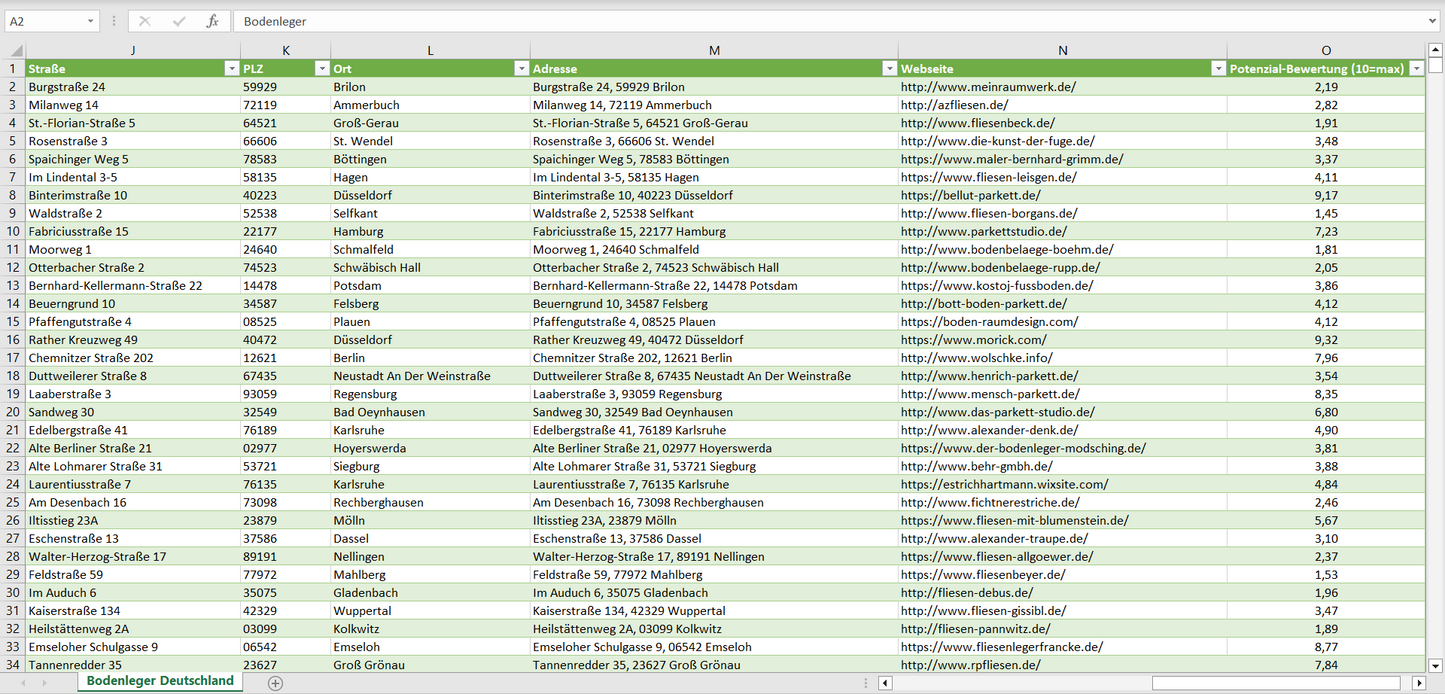Expand the formula bar with chevron
The image size is (1445, 694).
click(x=1433, y=21)
